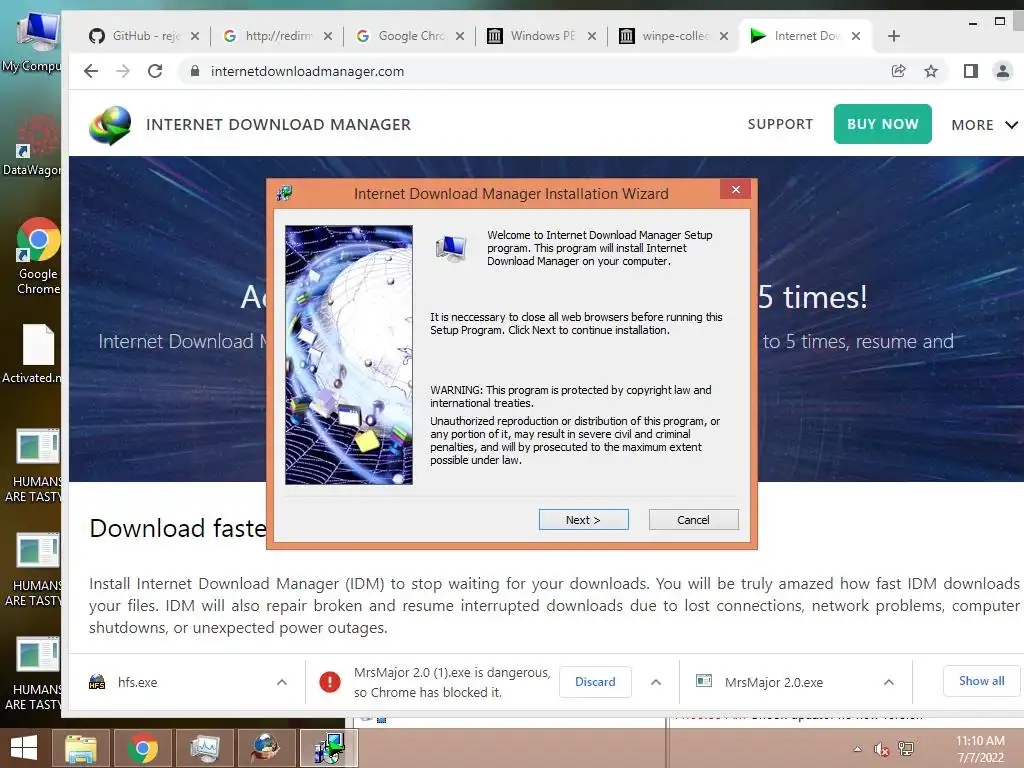
Task: Open the globe application on the taskbar
Action: pyautogui.click(x=266, y=748)
